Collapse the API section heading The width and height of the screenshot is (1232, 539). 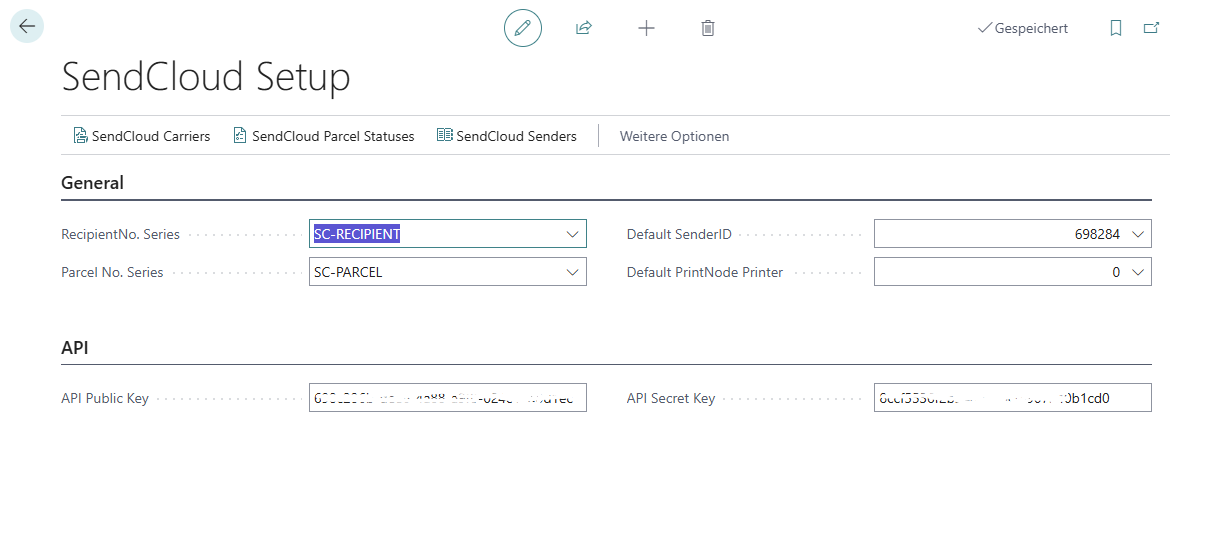75,347
